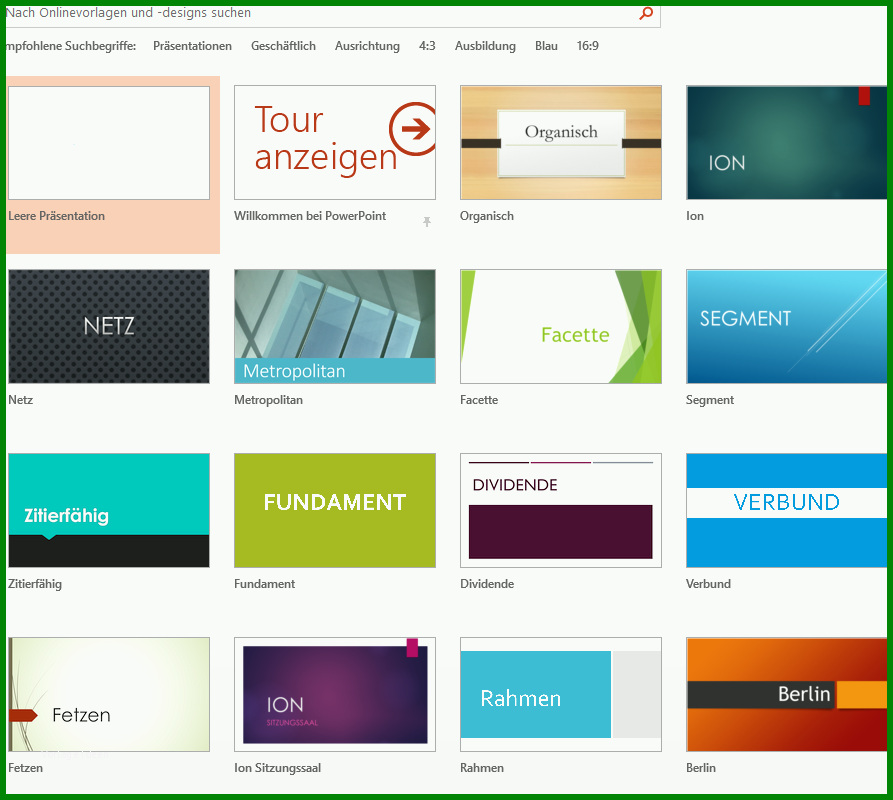
Task: Click the Organisch caption below thumbnail
Action: pos(487,216)
